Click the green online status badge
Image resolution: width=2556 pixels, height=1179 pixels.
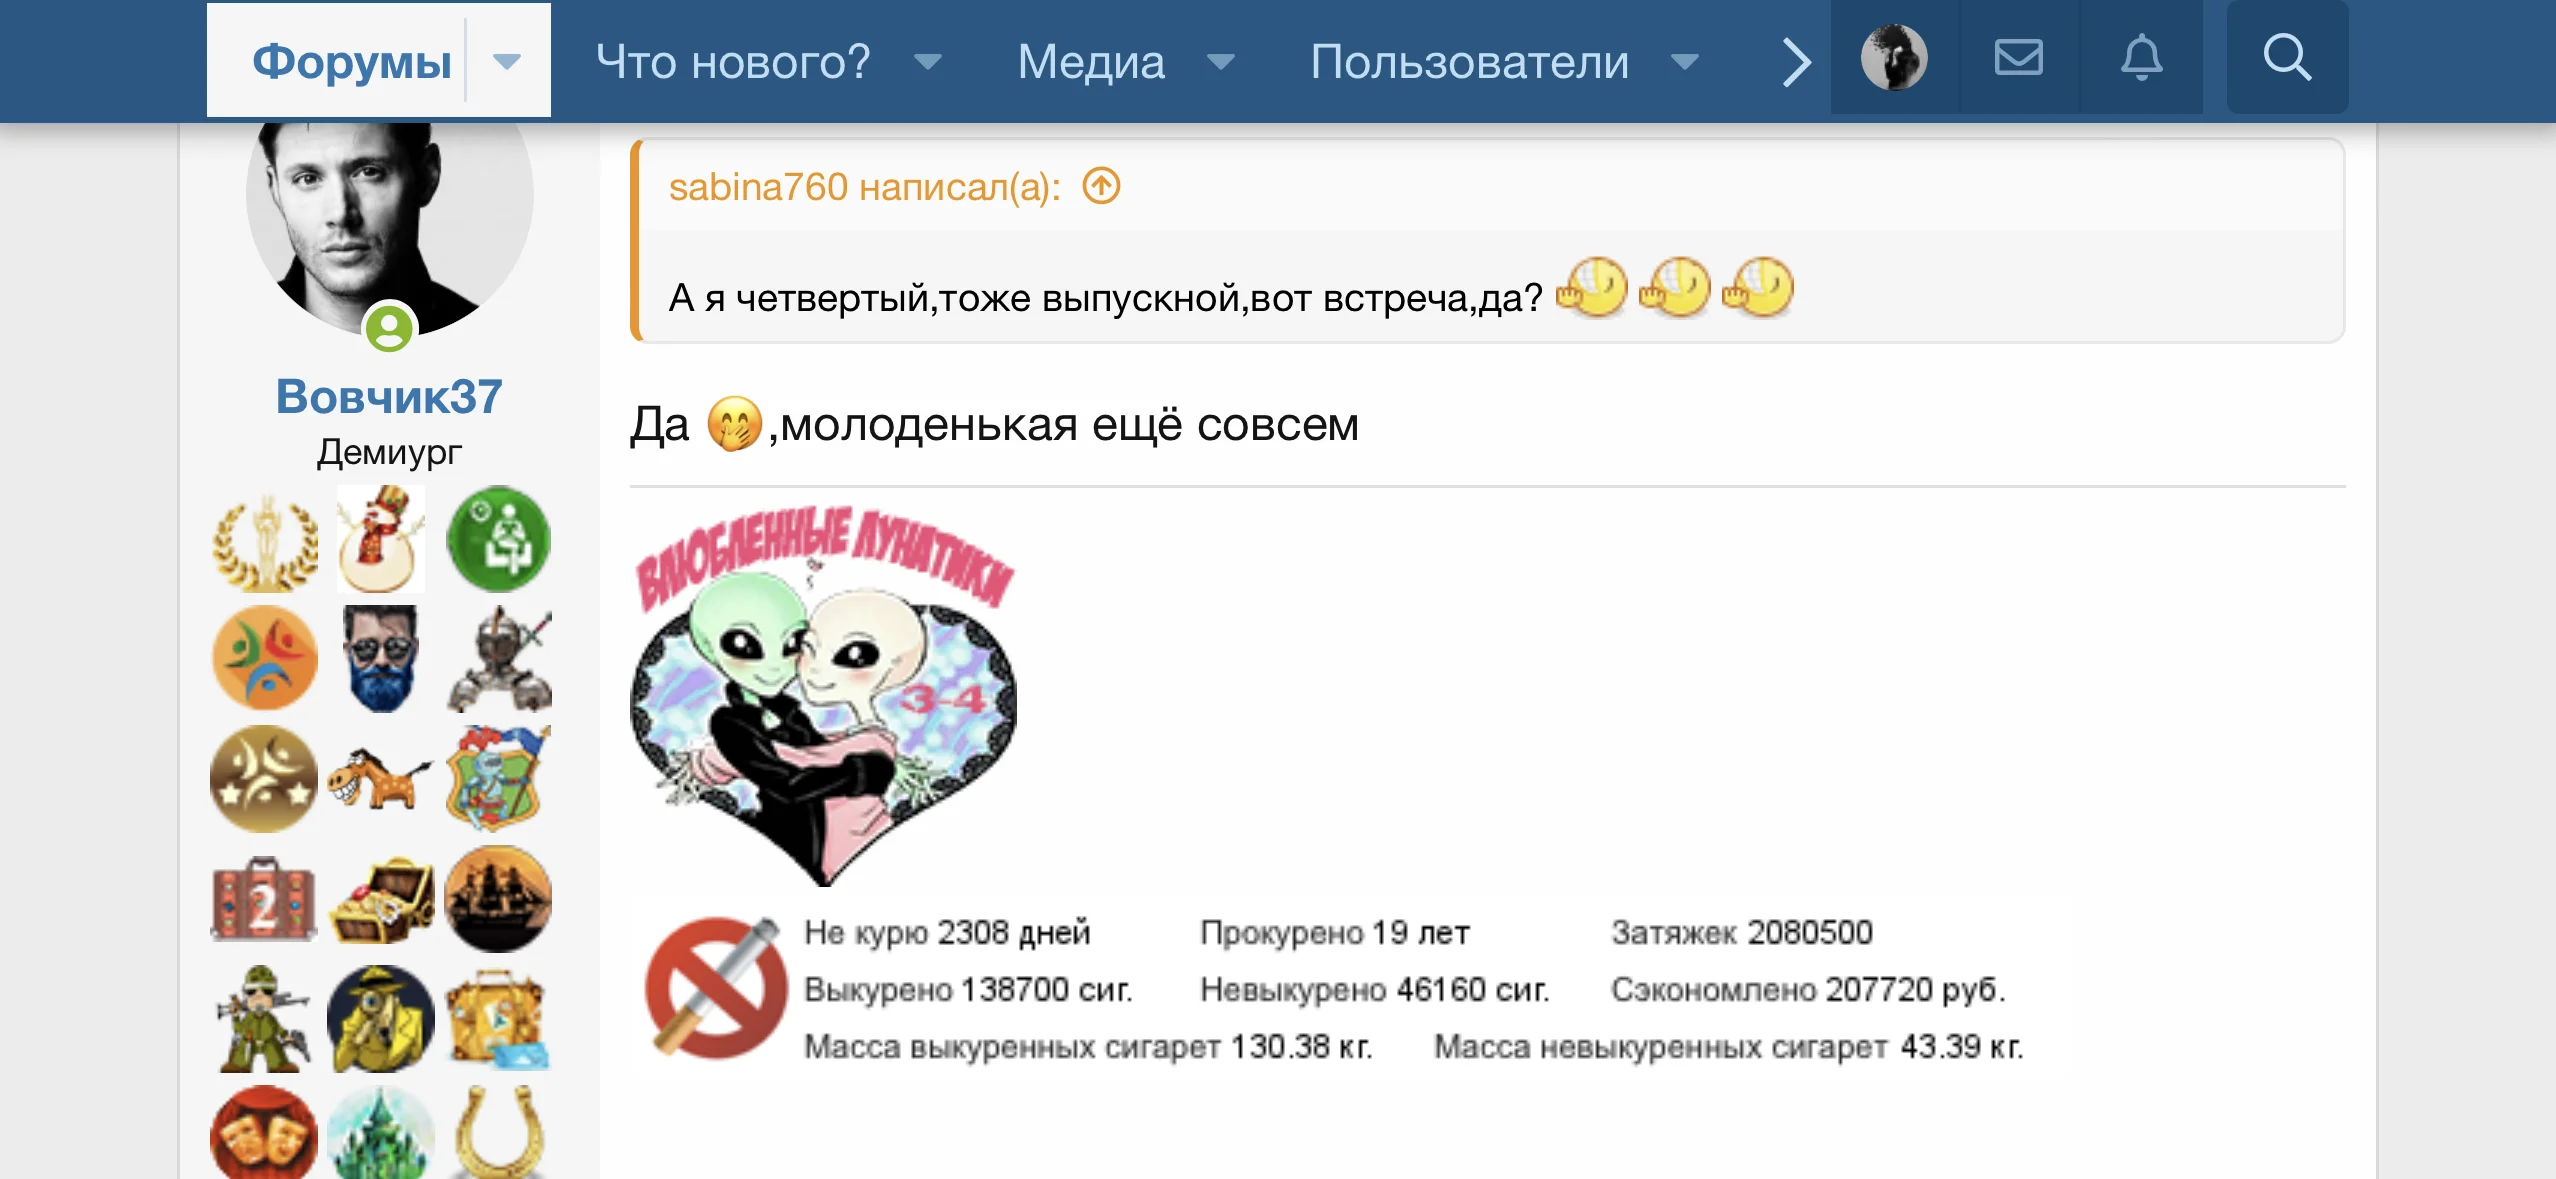[x=389, y=328]
